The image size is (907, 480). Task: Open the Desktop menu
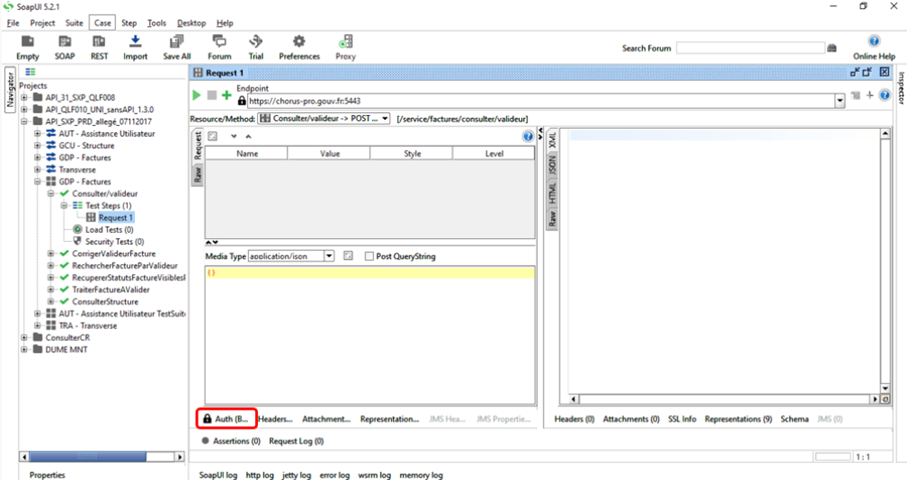pos(191,23)
